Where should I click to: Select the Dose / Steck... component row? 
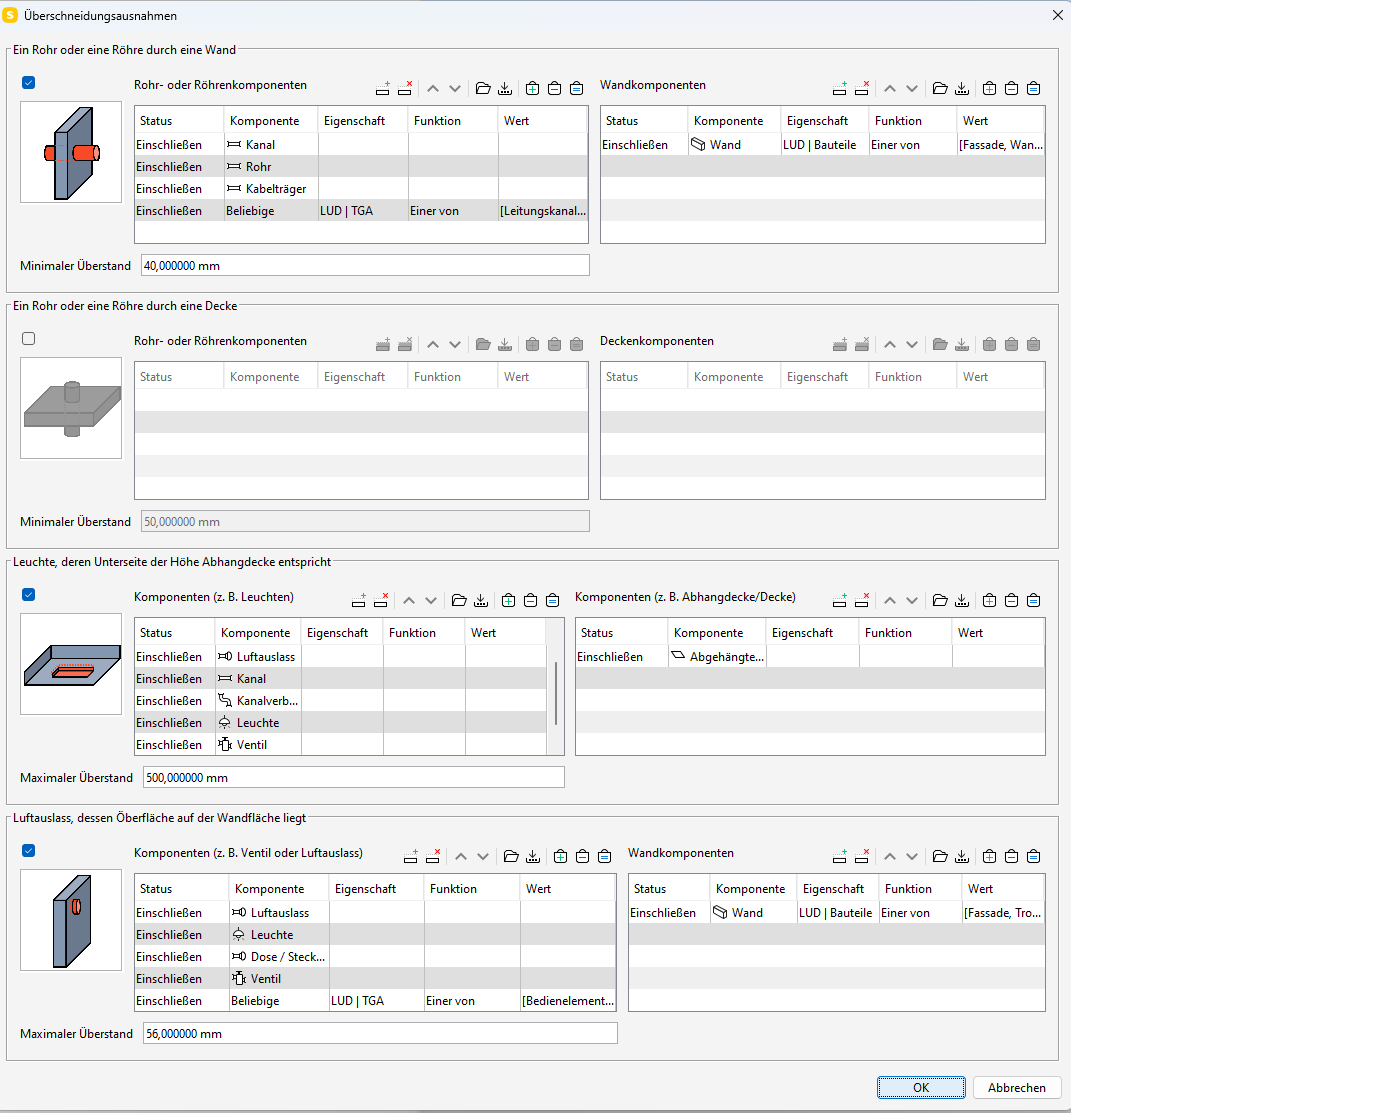(375, 956)
